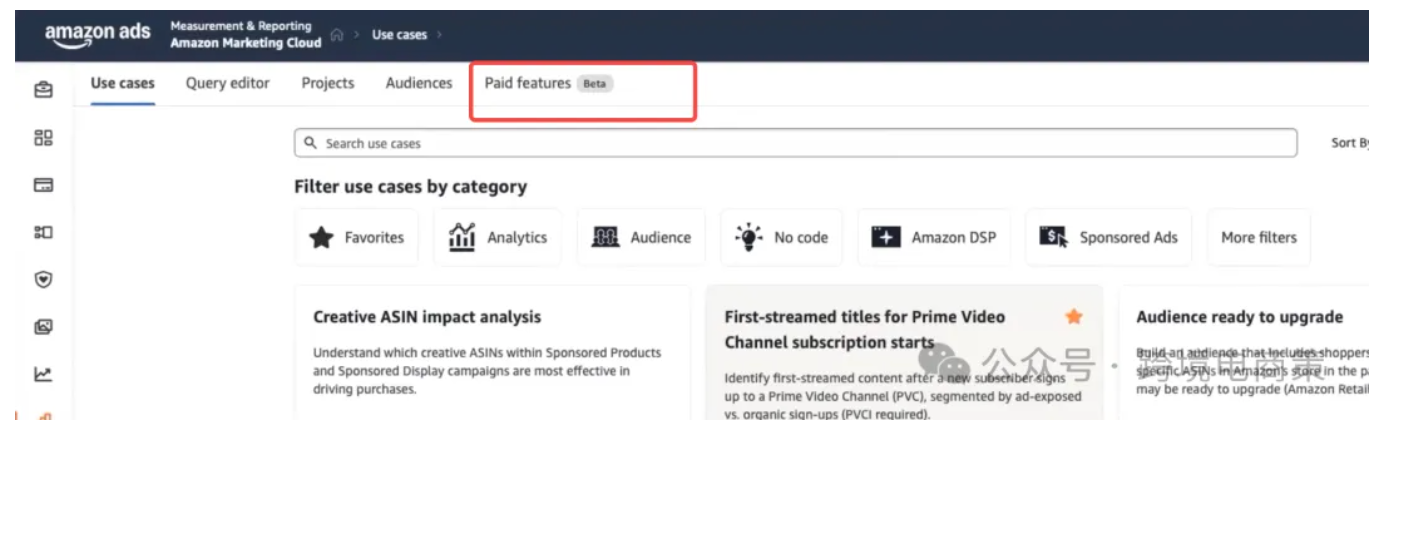Open the Paid features tab

point(528,83)
